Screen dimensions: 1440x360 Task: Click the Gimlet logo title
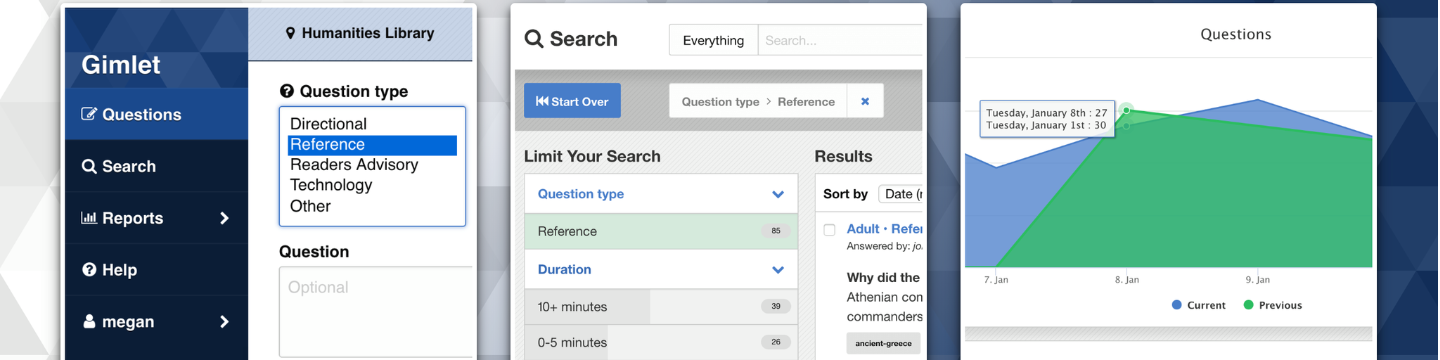[x=121, y=66]
